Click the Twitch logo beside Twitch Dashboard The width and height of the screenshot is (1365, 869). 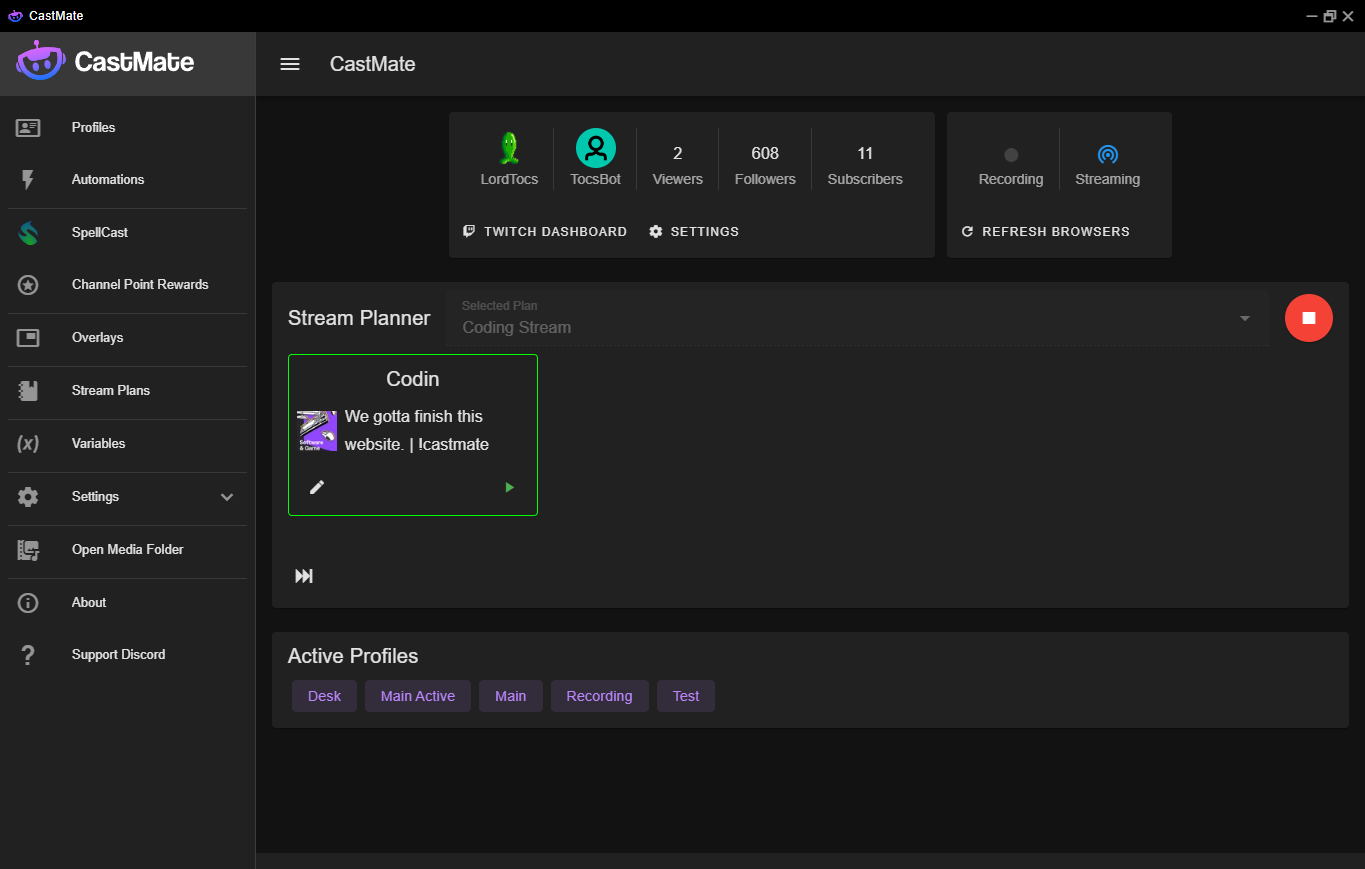pyautogui.click(x=469, y=231)
